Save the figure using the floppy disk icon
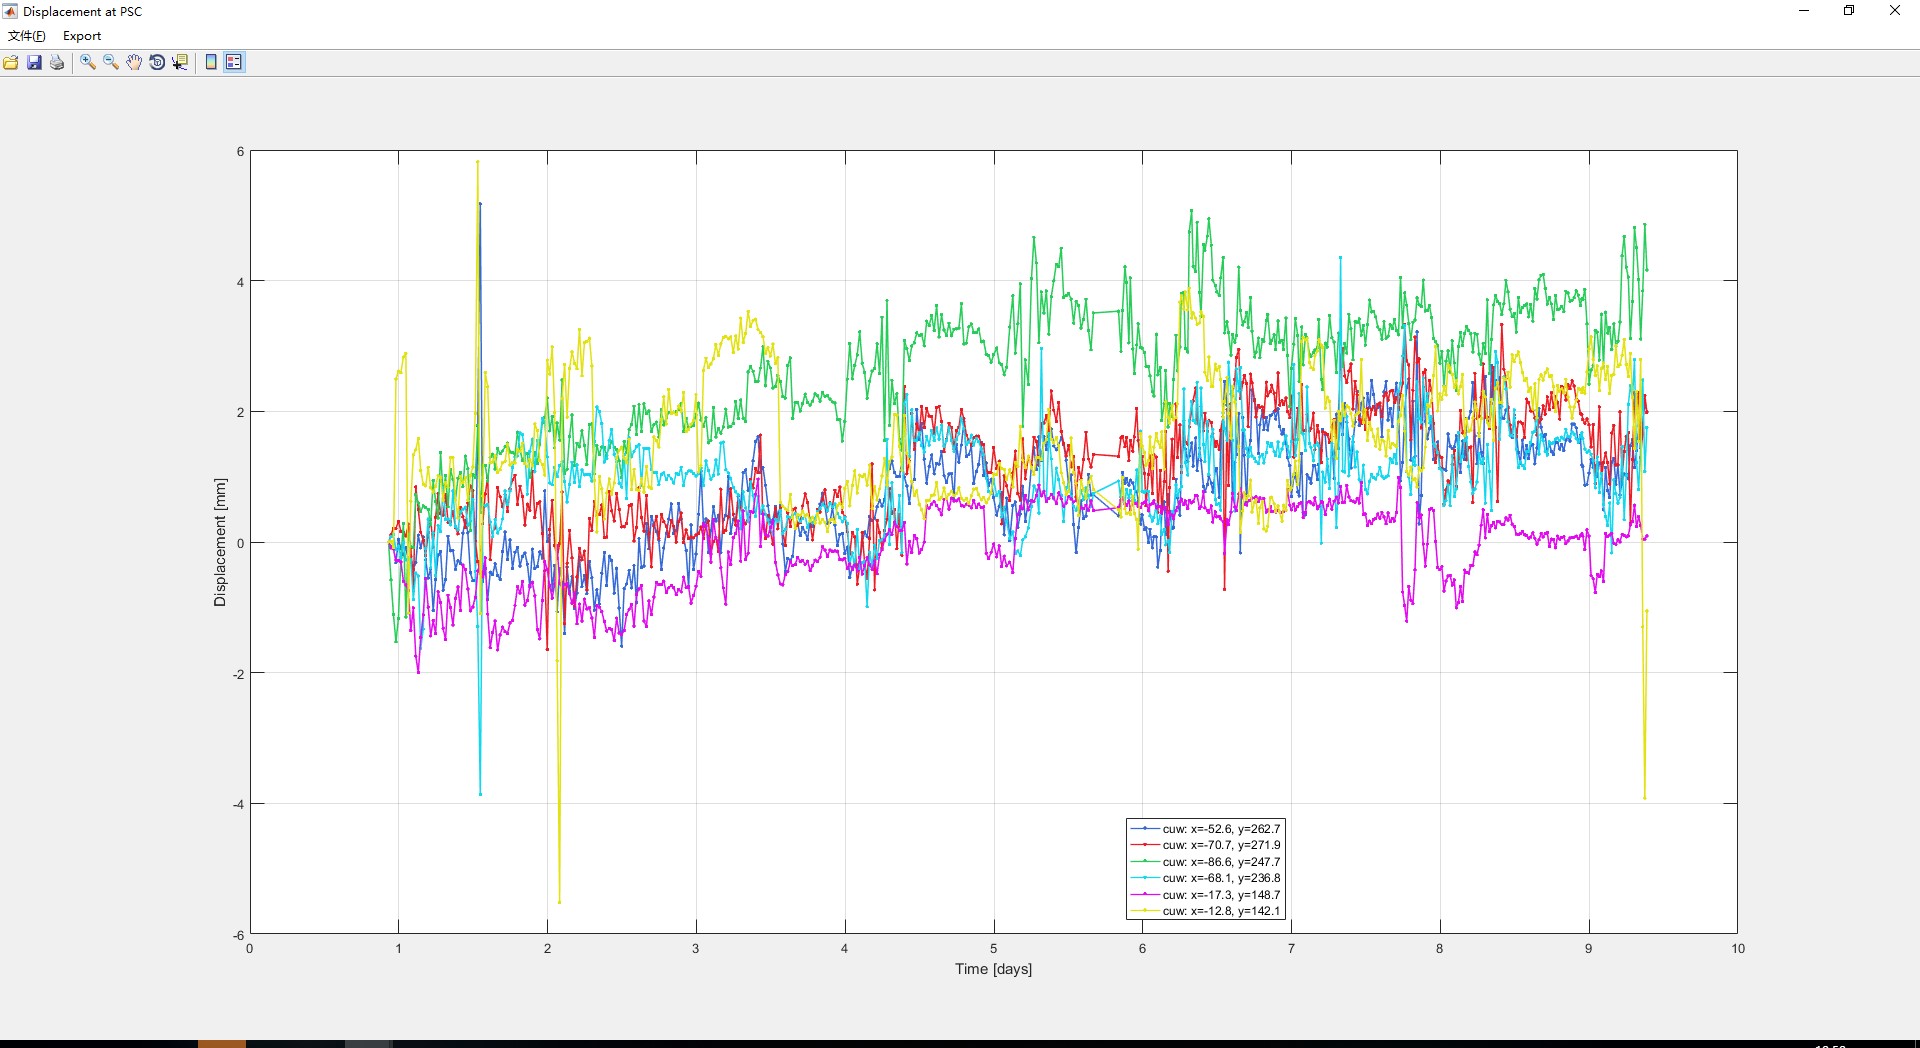The image size is (1920, 1048). (x=34, y=62)
